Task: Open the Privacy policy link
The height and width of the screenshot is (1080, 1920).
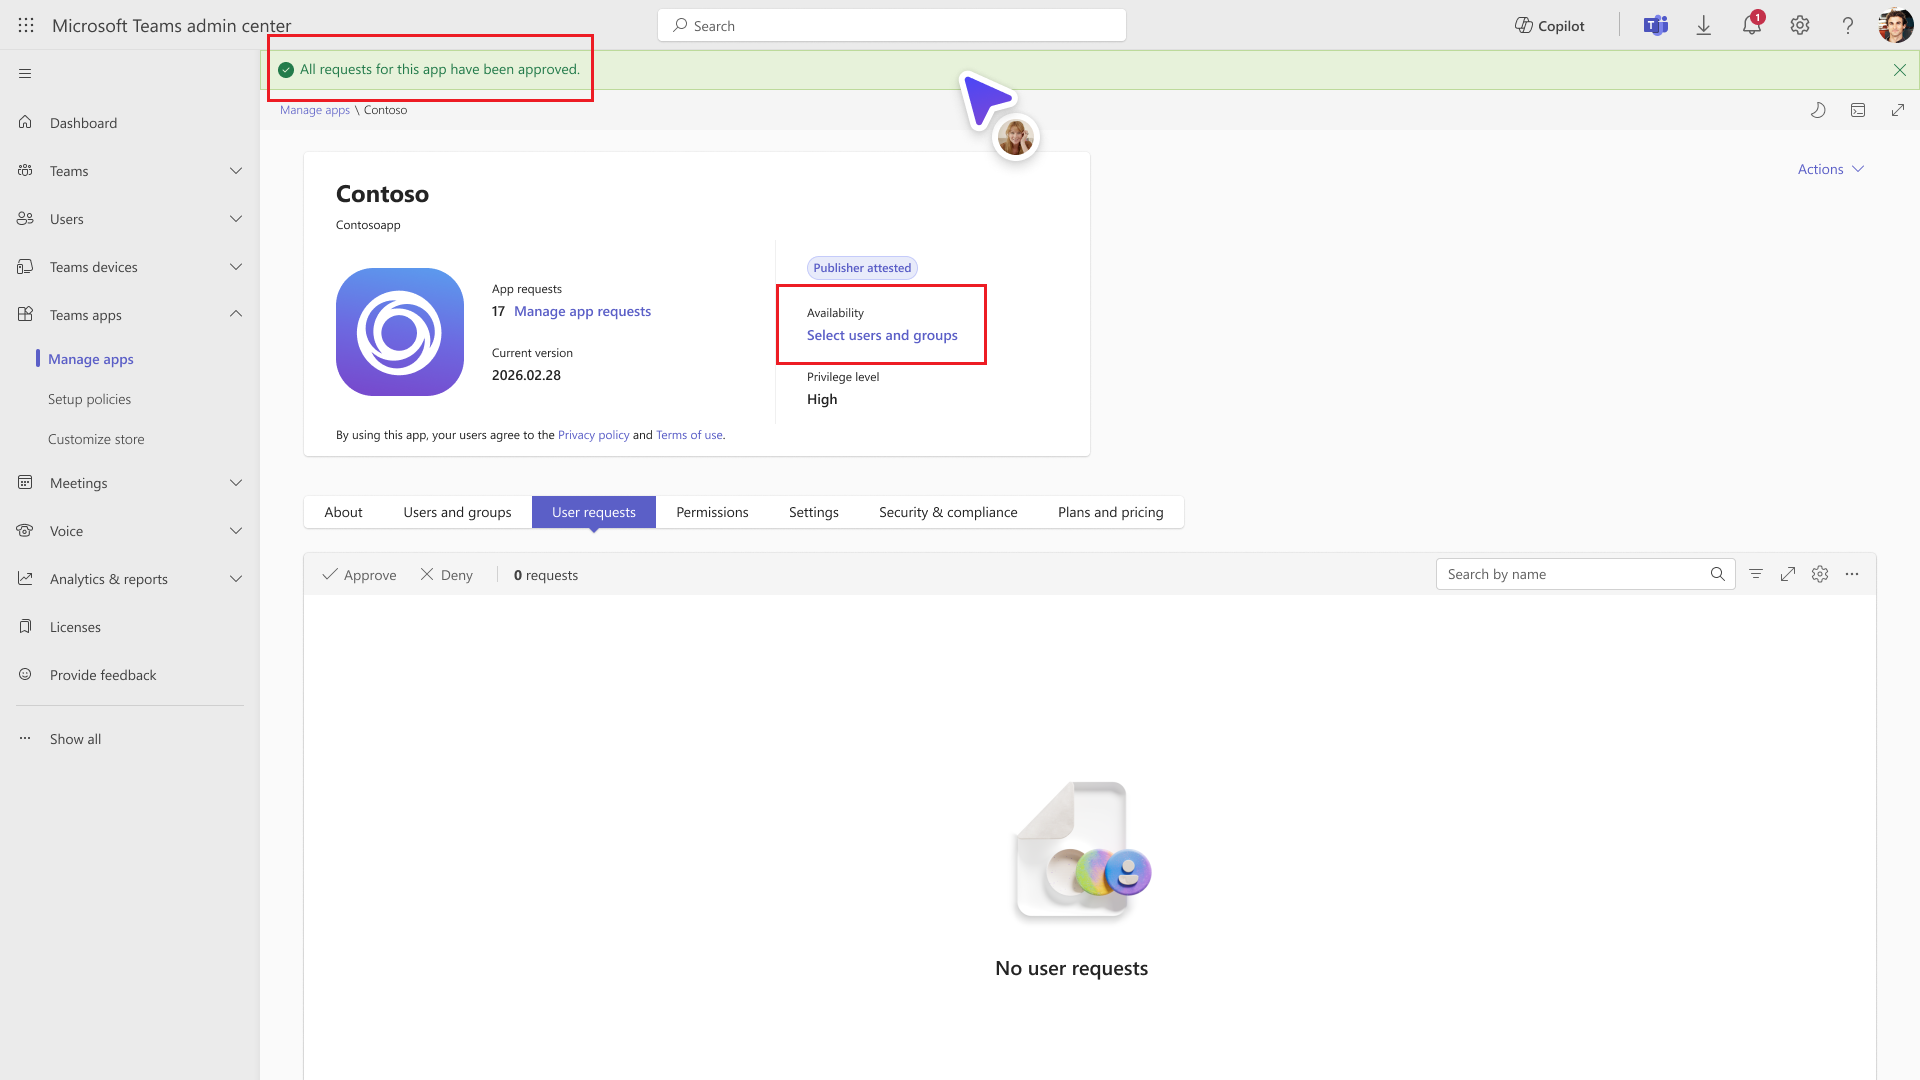Action: point(594,435)
